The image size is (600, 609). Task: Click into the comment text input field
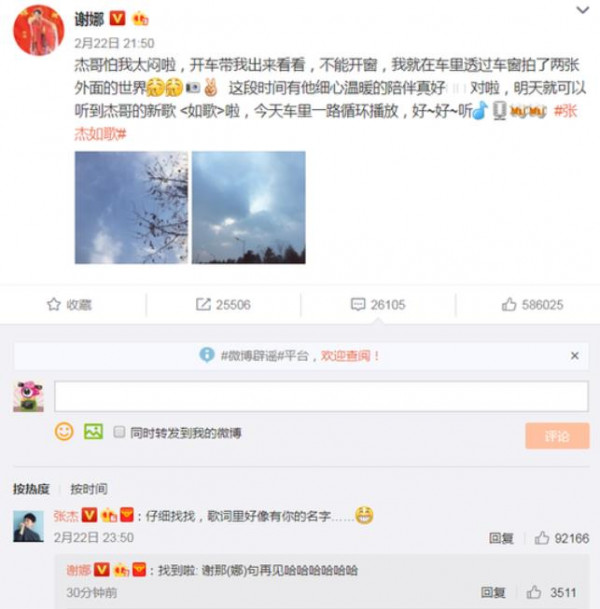click(321, 396)
